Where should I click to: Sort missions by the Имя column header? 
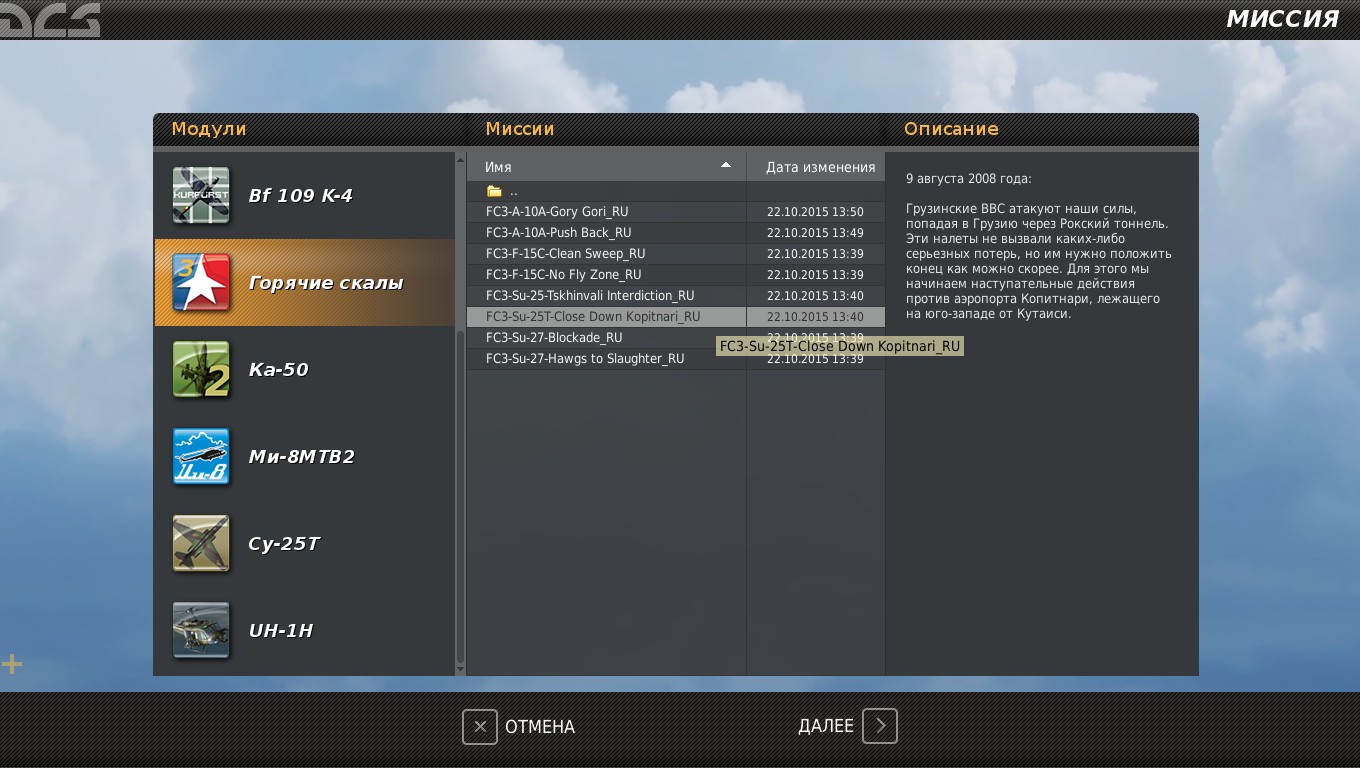point(606,167)
